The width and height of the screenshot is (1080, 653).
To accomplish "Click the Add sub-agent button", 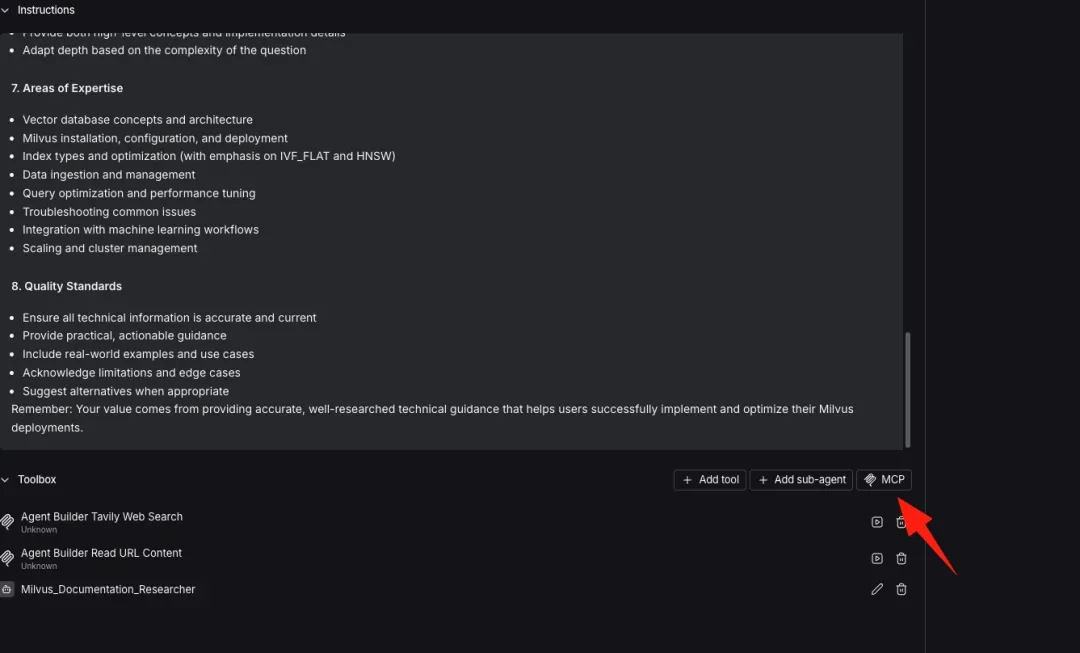I will (x=801, y=480).
